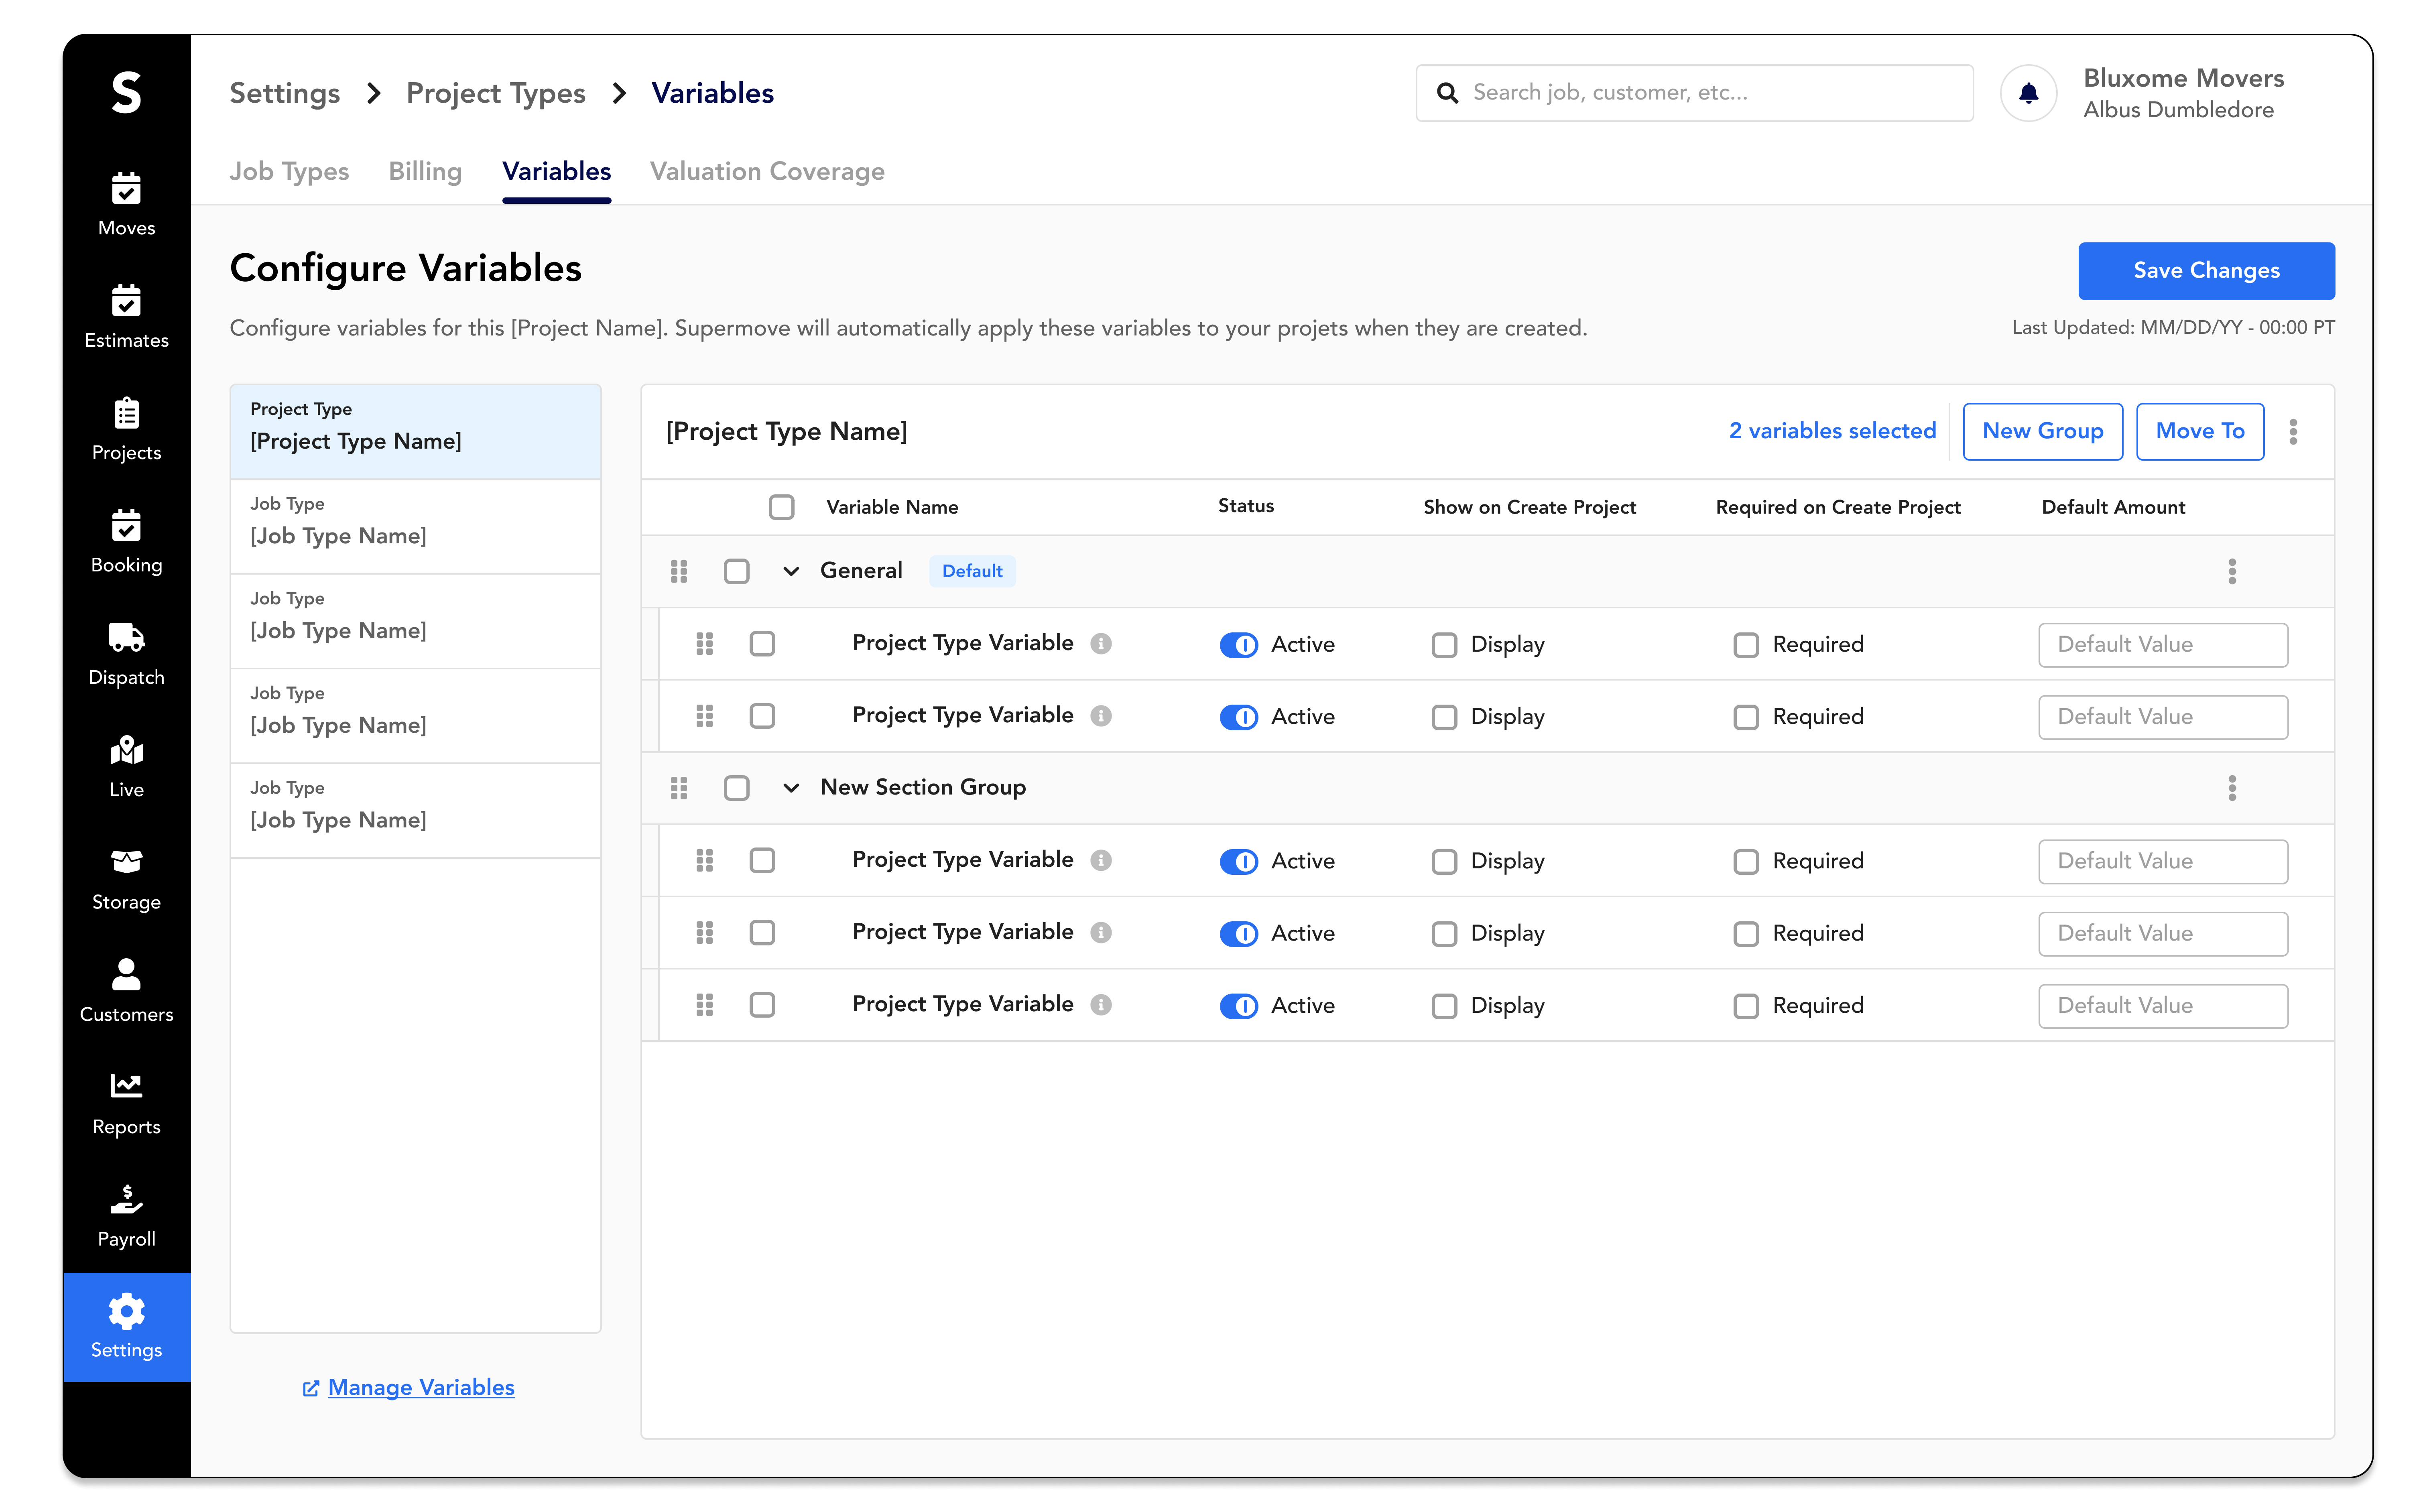This screenshot has width=2427, height=1512.
Task: Toggle Active switch on first General variable
Action: click(1239, 645)
